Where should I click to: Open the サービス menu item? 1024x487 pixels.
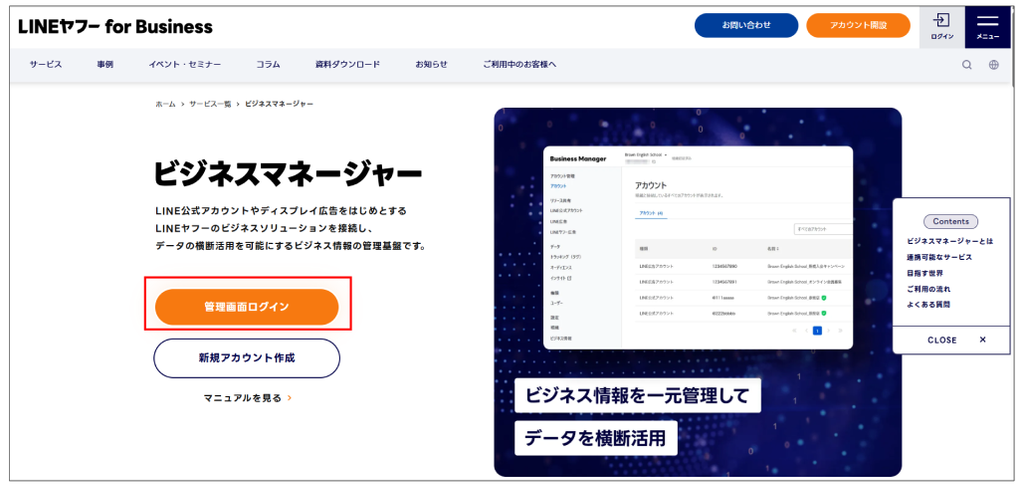(x=46, y=65)
